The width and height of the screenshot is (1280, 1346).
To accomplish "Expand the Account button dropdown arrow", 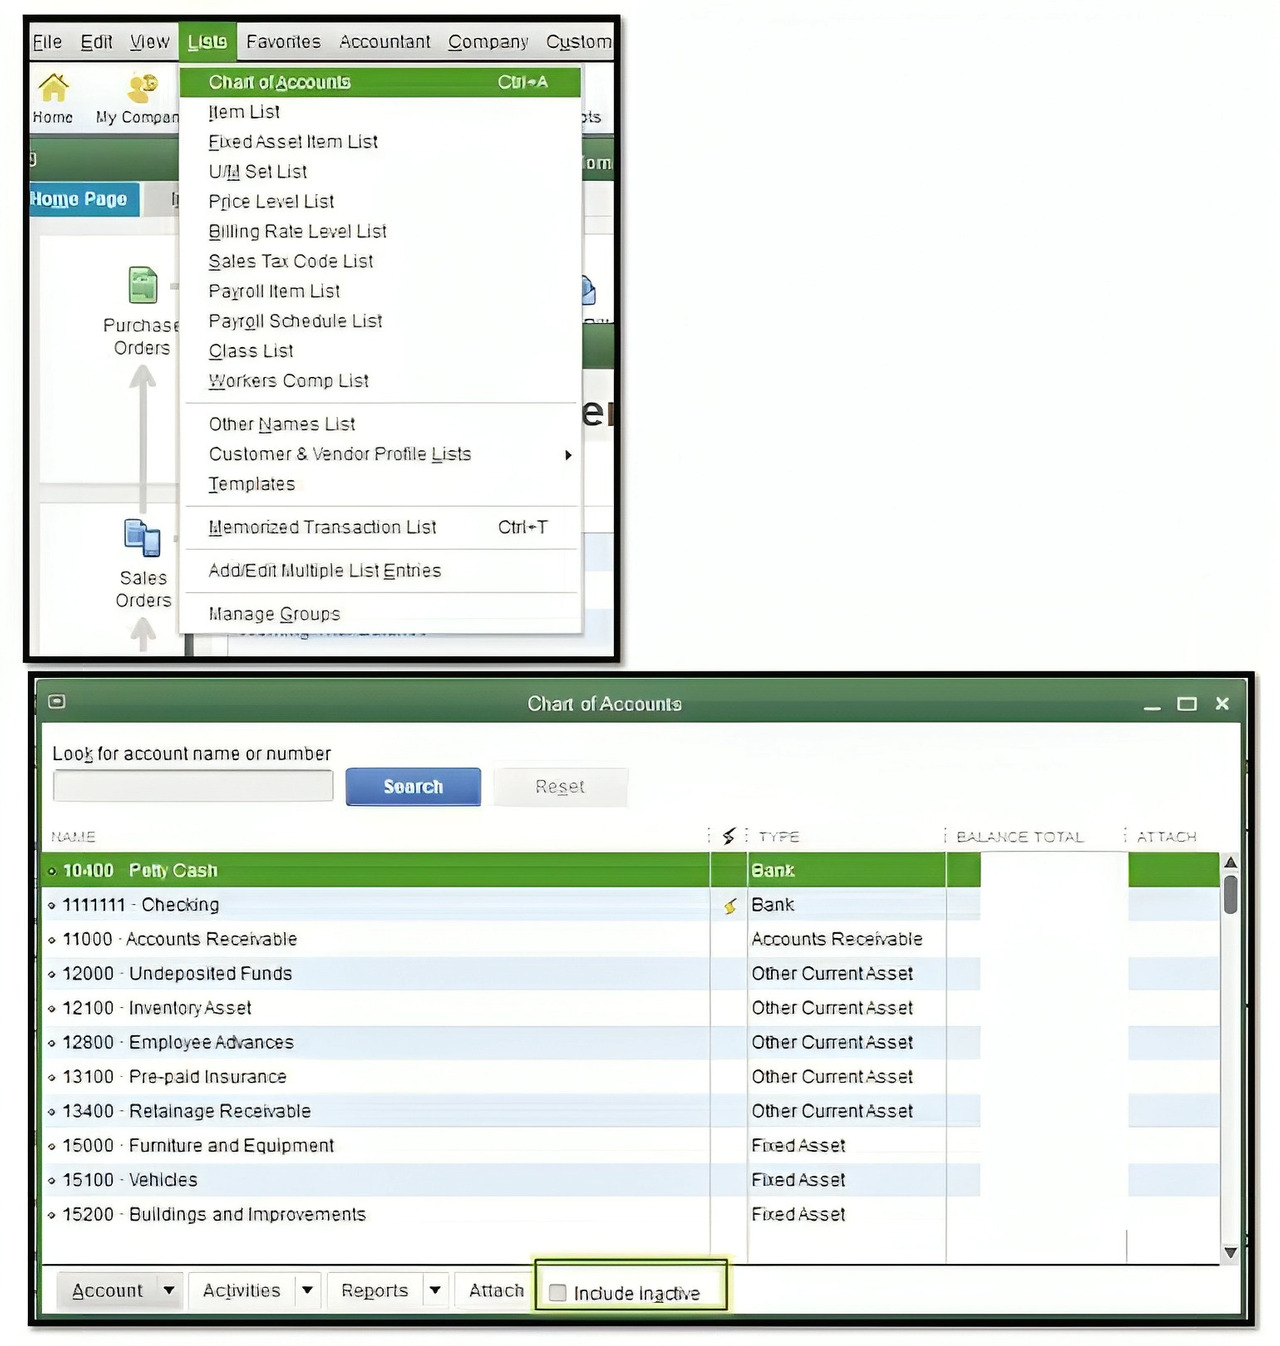I will (x=169, y=1291).
